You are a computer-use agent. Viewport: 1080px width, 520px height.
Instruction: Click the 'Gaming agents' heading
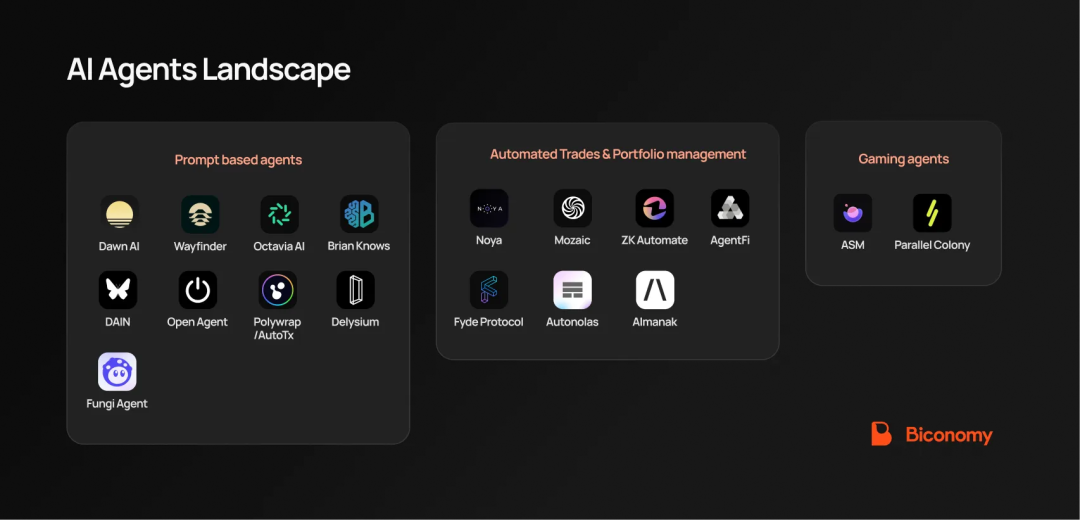coord(903,159)
